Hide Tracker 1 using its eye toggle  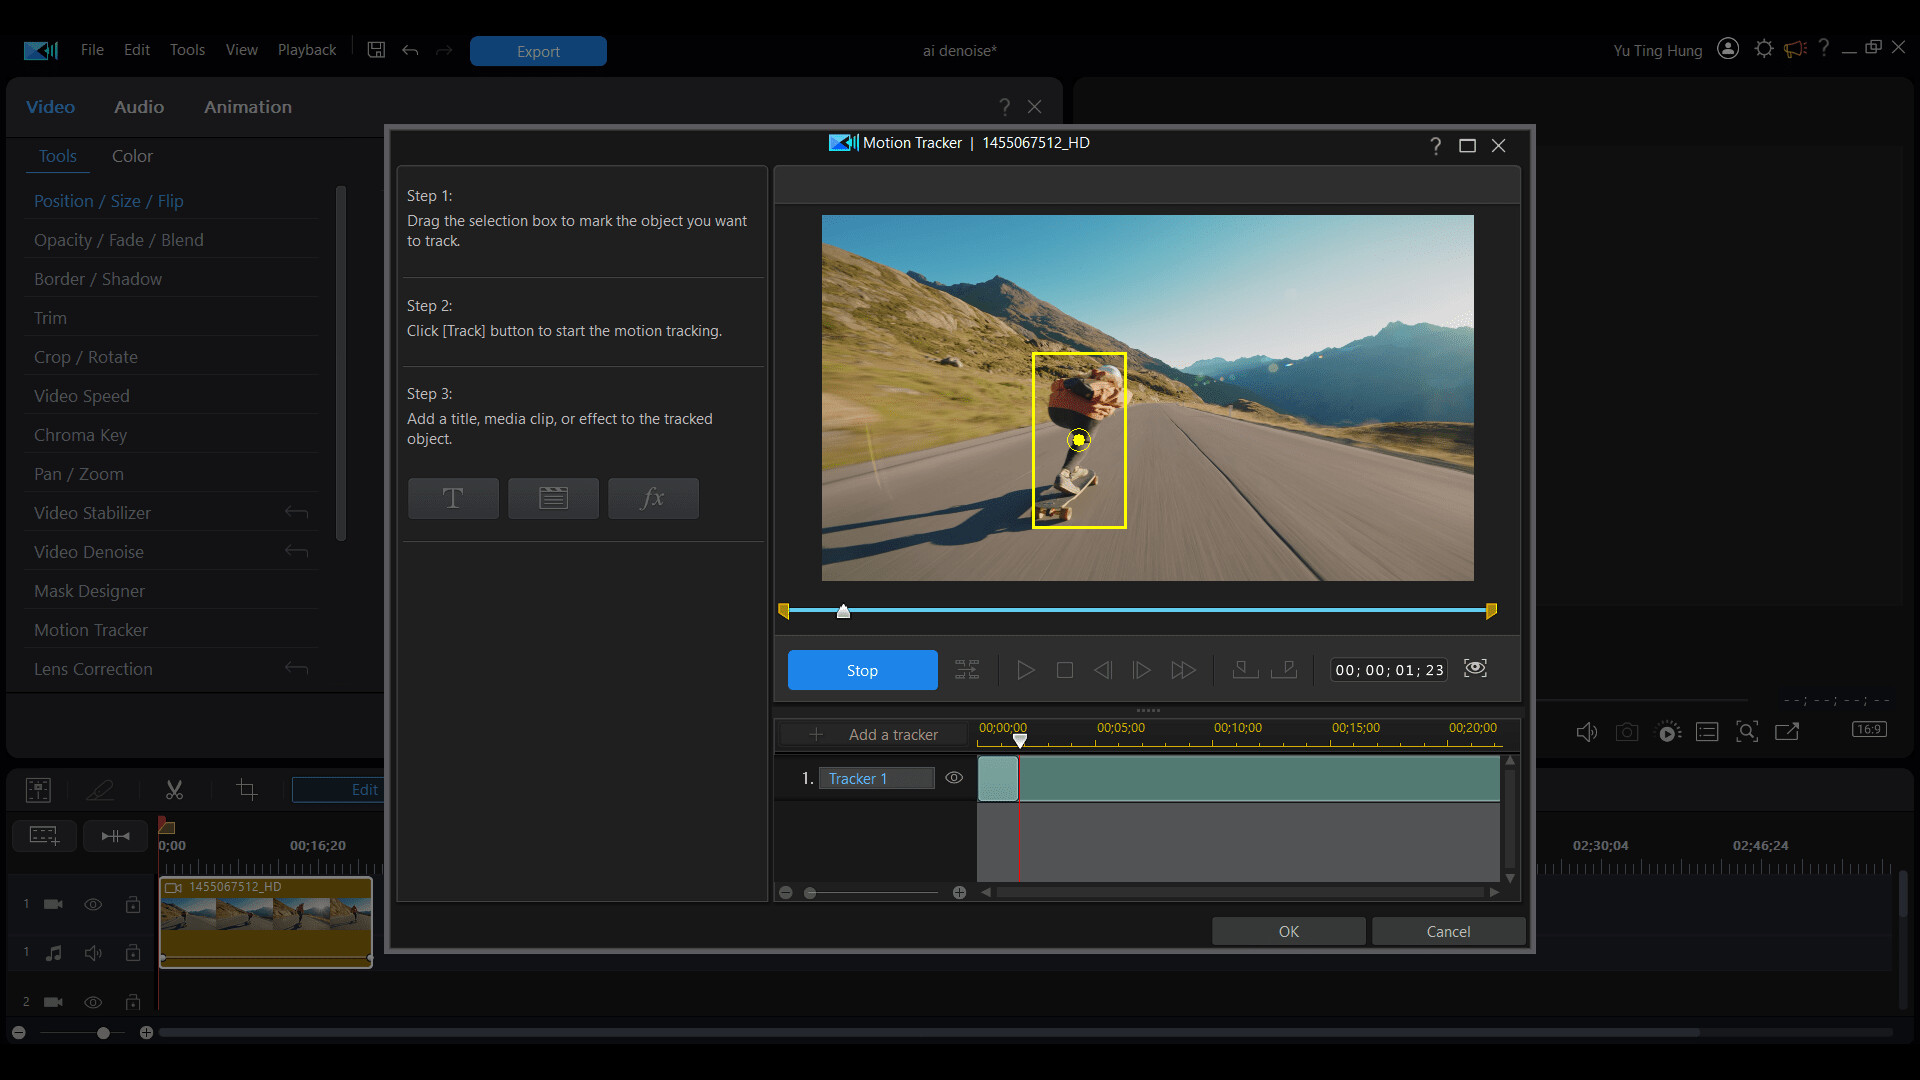[x=954, y=777]
